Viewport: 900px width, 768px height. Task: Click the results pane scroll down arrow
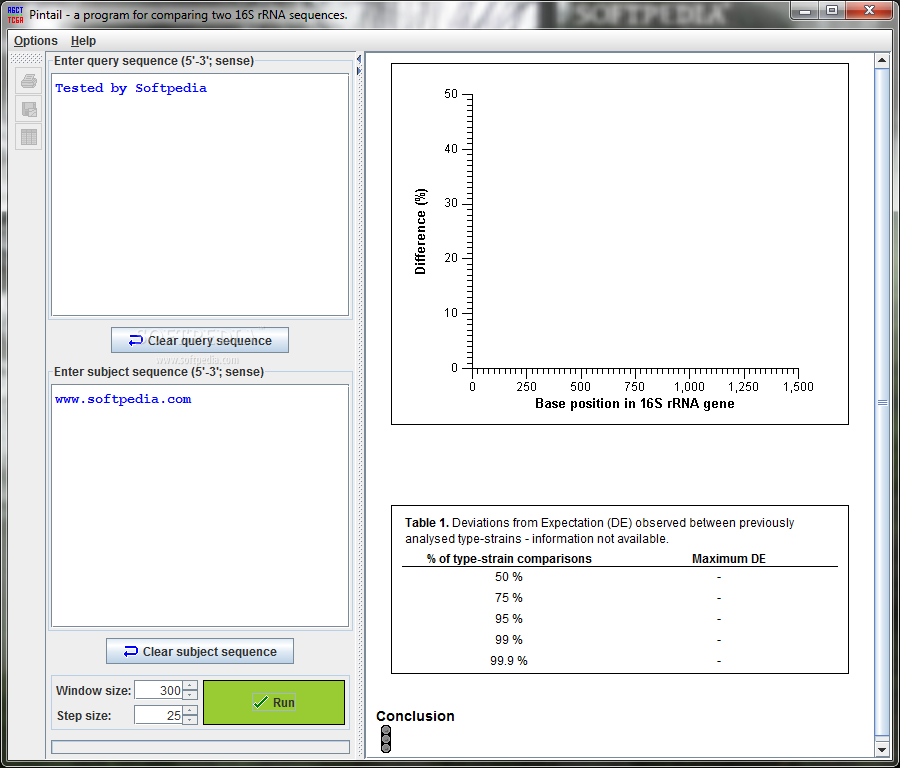[882, 750]
